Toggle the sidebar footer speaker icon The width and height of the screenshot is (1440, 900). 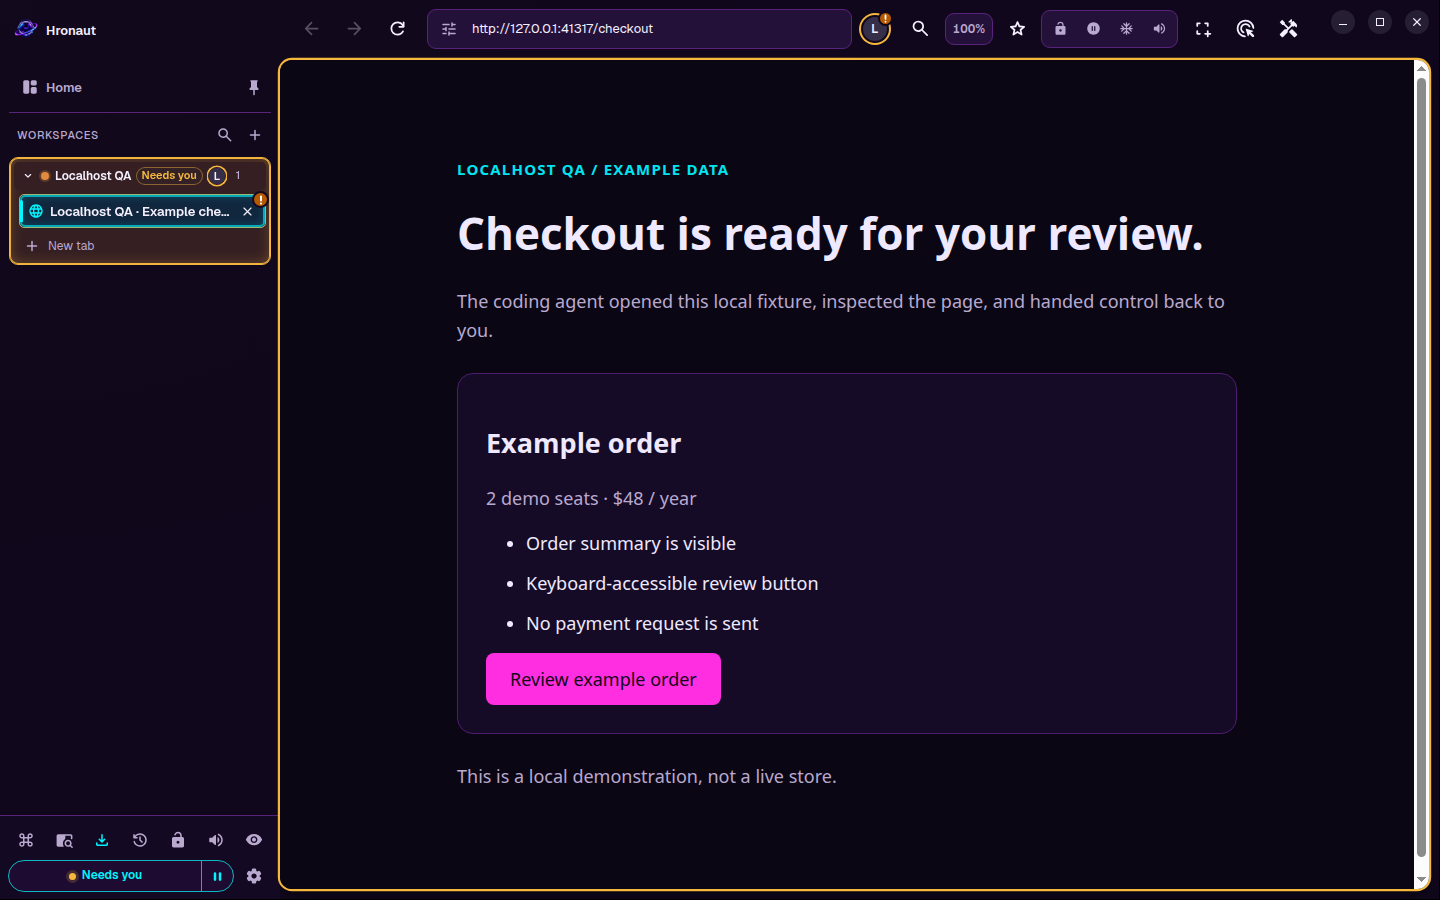(216, 840)
